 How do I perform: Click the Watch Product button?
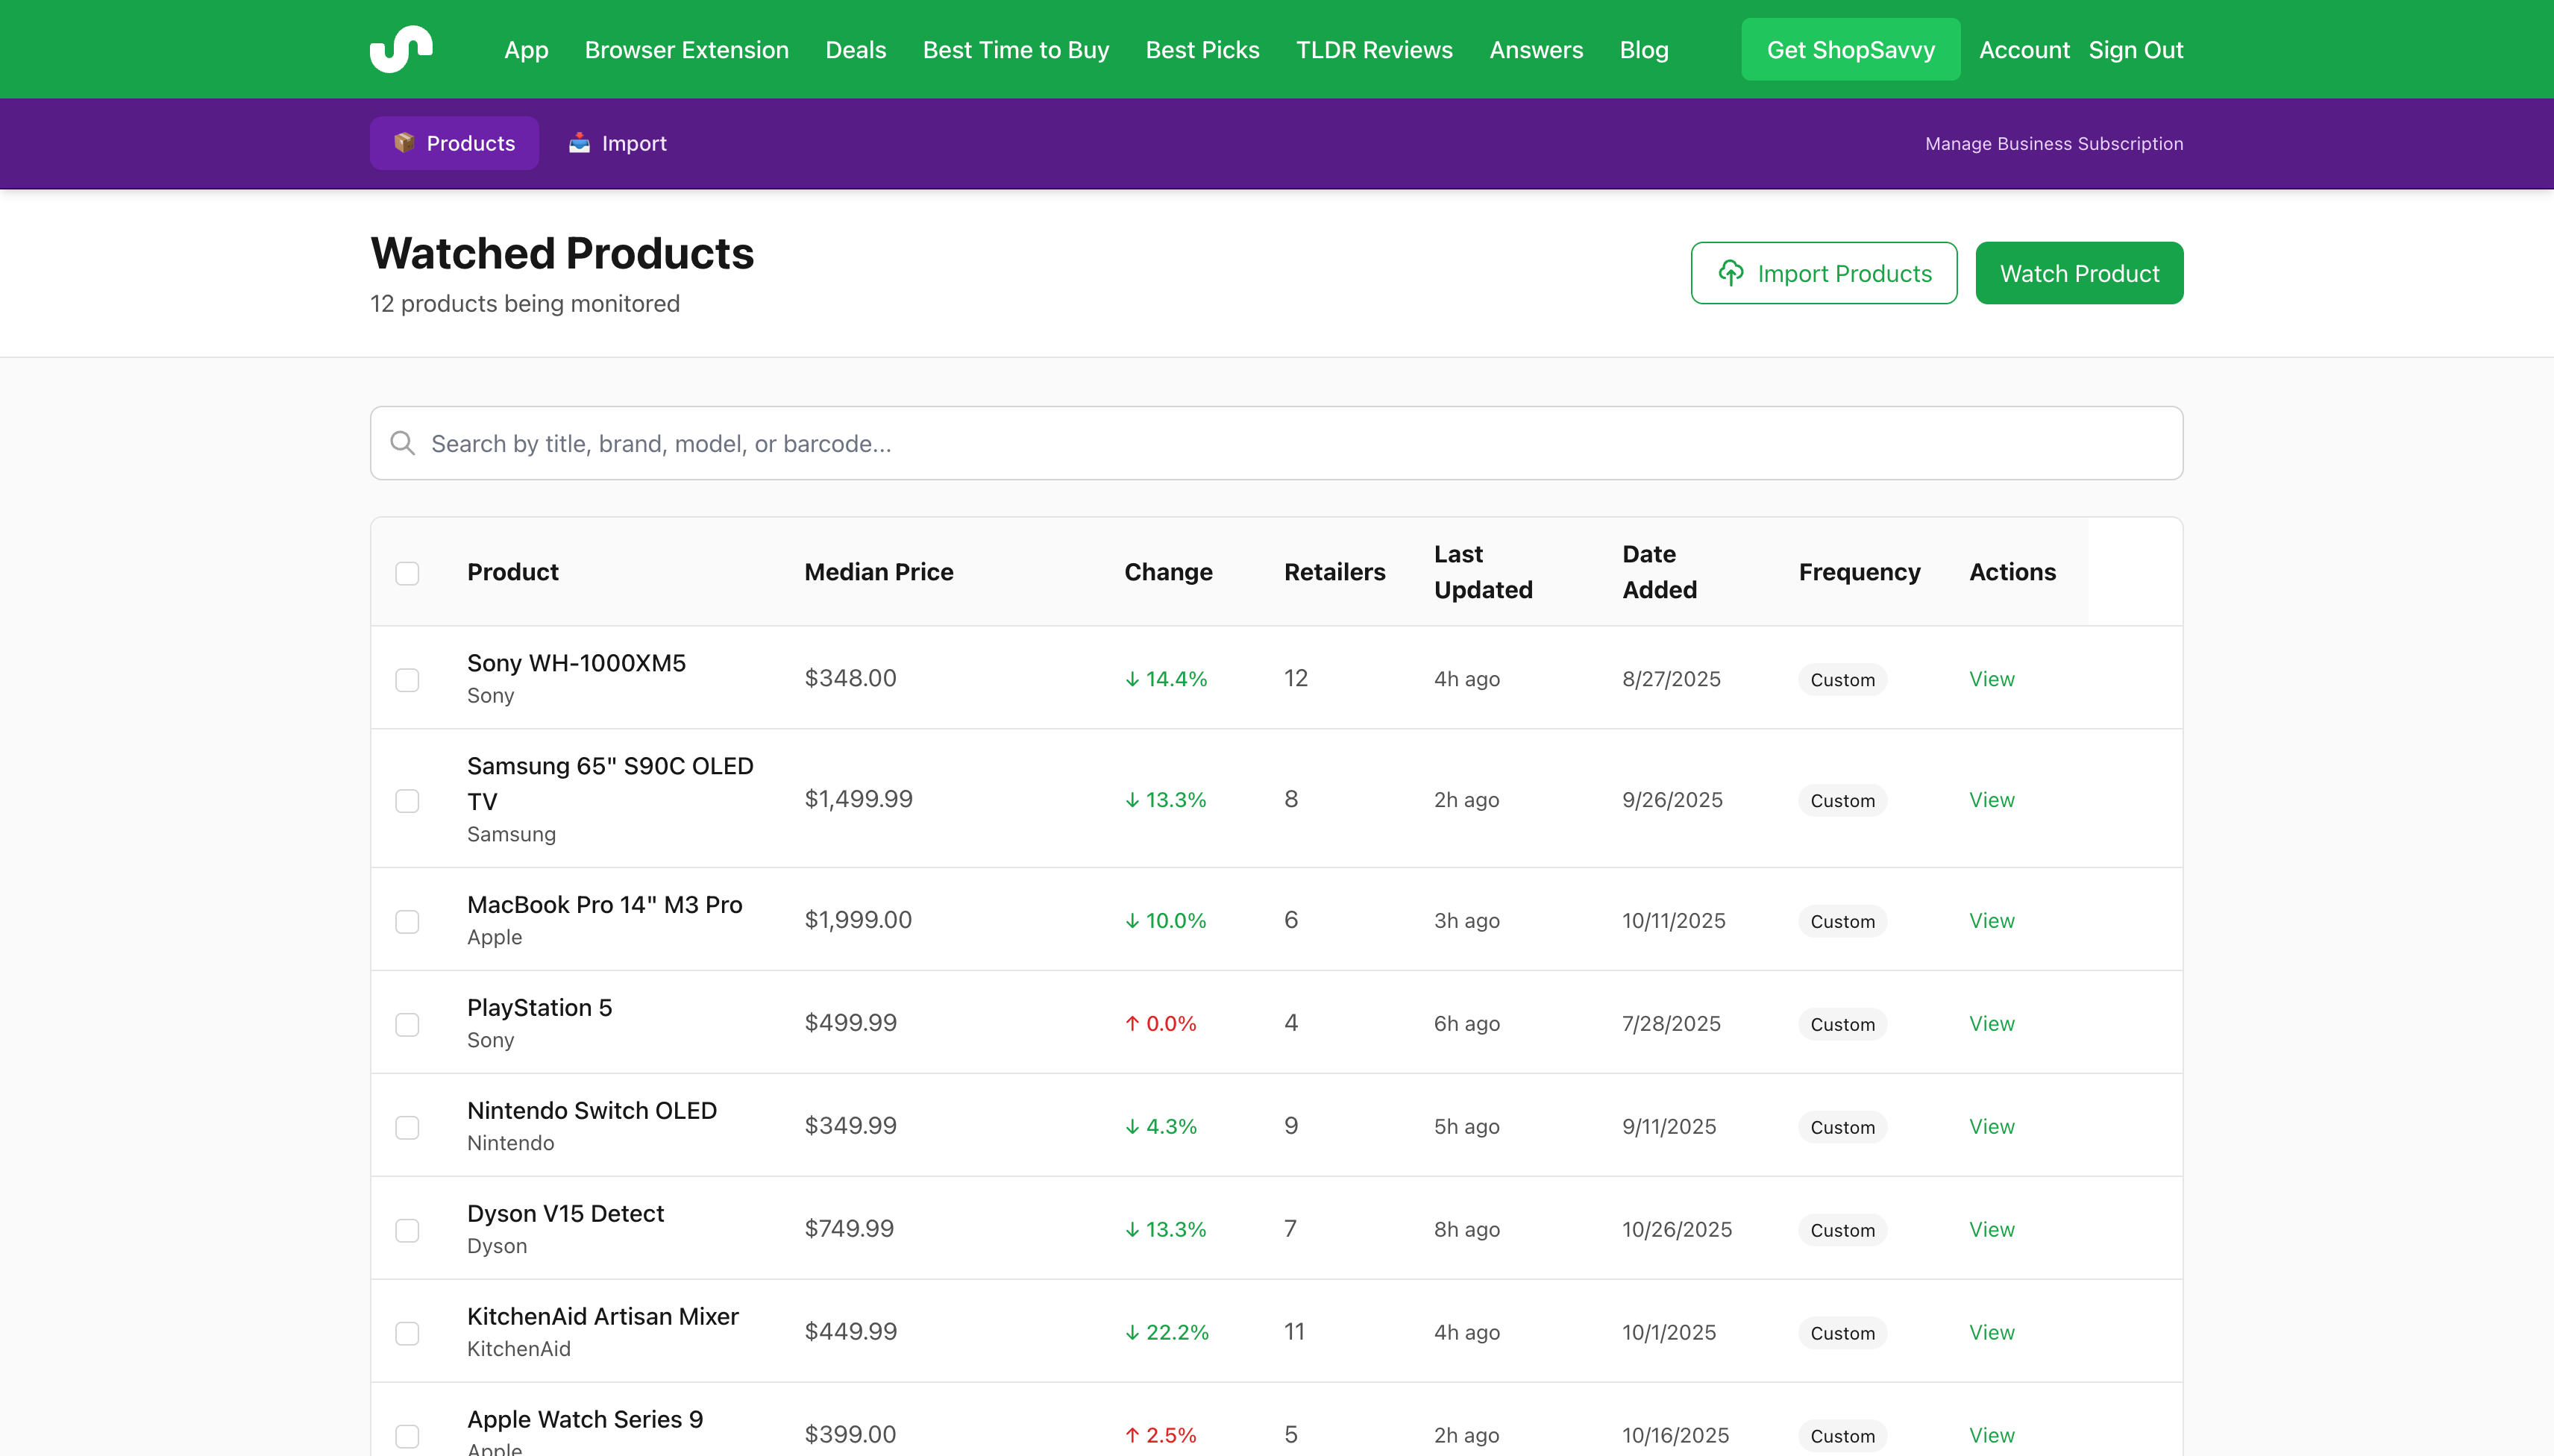click(x=2077, y=272)
